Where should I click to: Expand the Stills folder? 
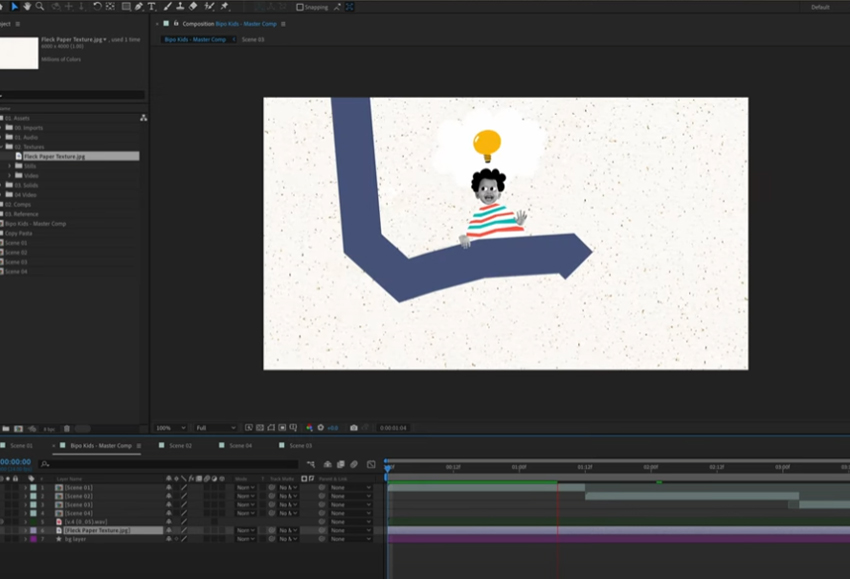coord(9,166)
